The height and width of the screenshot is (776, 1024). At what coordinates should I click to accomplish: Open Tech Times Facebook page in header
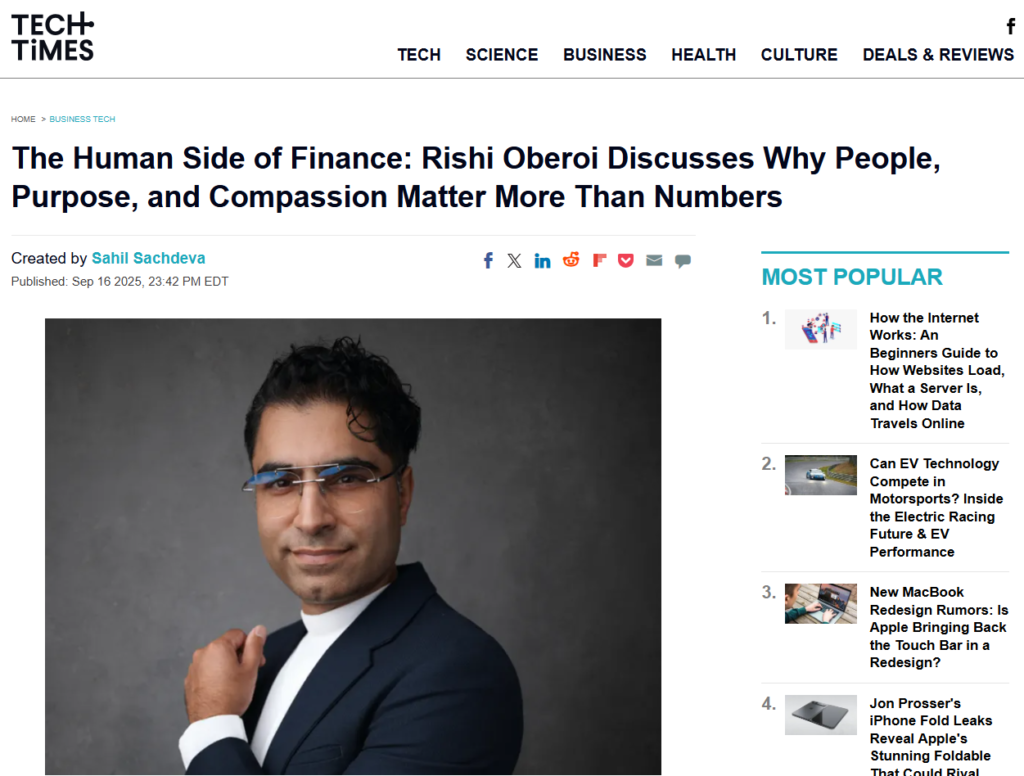click(x=1010, y=27)
